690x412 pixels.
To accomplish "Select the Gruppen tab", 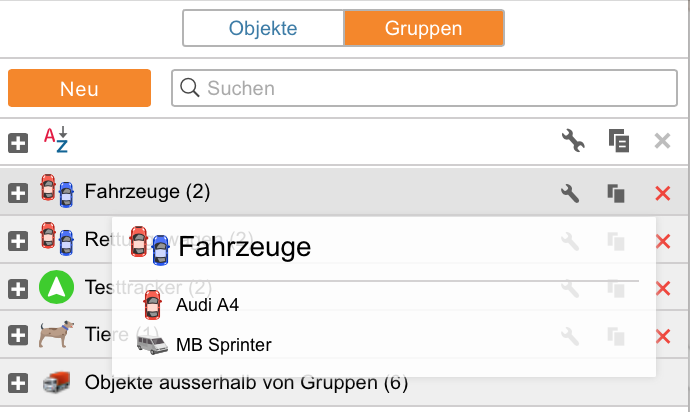I will click(423, 28).
